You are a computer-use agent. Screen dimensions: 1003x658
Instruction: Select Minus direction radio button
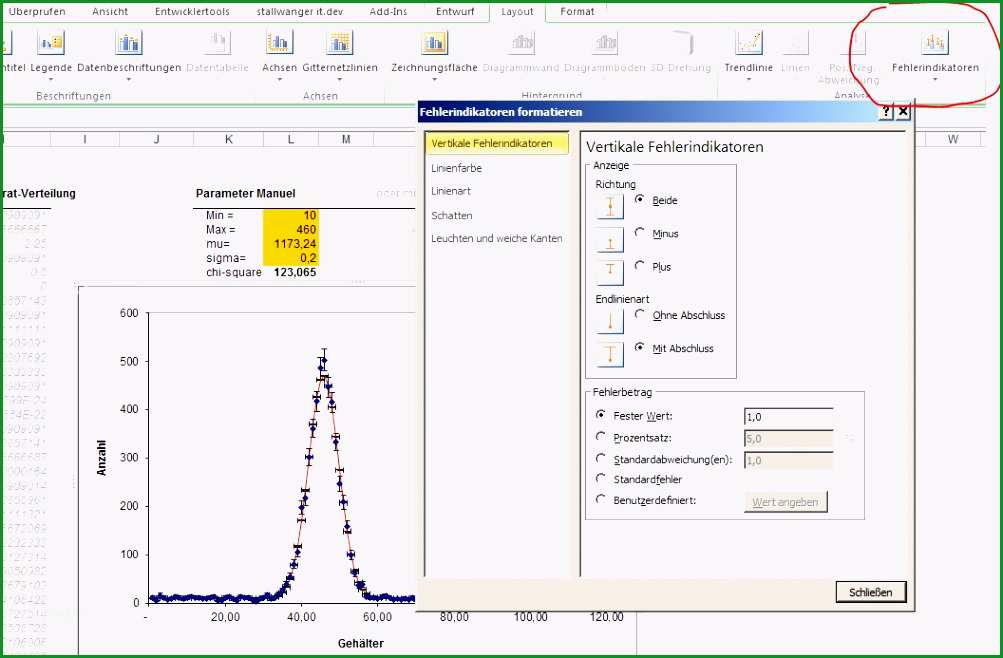640,233
